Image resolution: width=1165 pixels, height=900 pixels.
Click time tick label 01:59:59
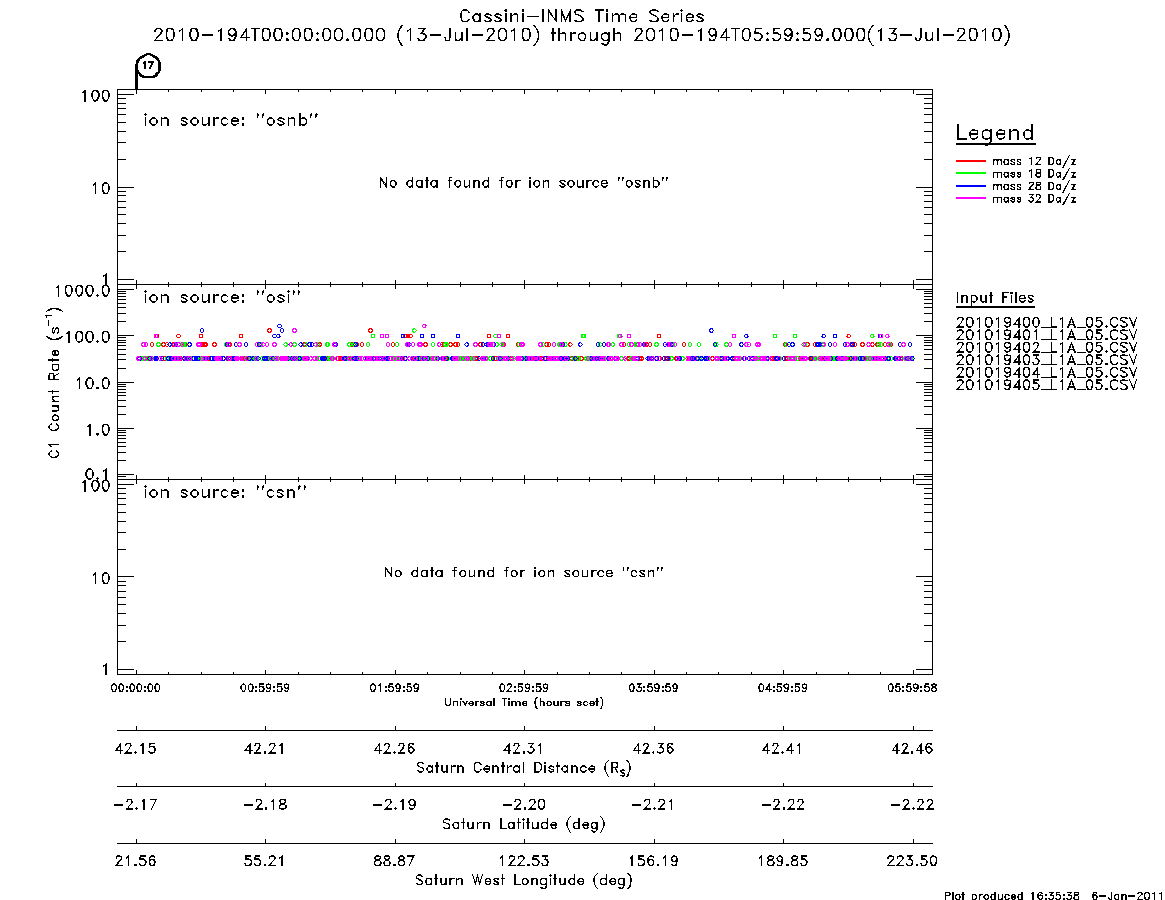coord(395,688)
